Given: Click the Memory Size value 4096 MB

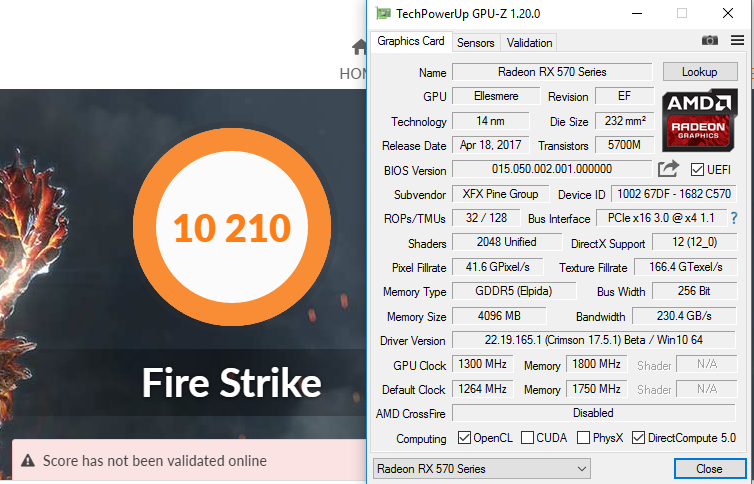Looking at the screenshot, I should (x=499, y=316).
